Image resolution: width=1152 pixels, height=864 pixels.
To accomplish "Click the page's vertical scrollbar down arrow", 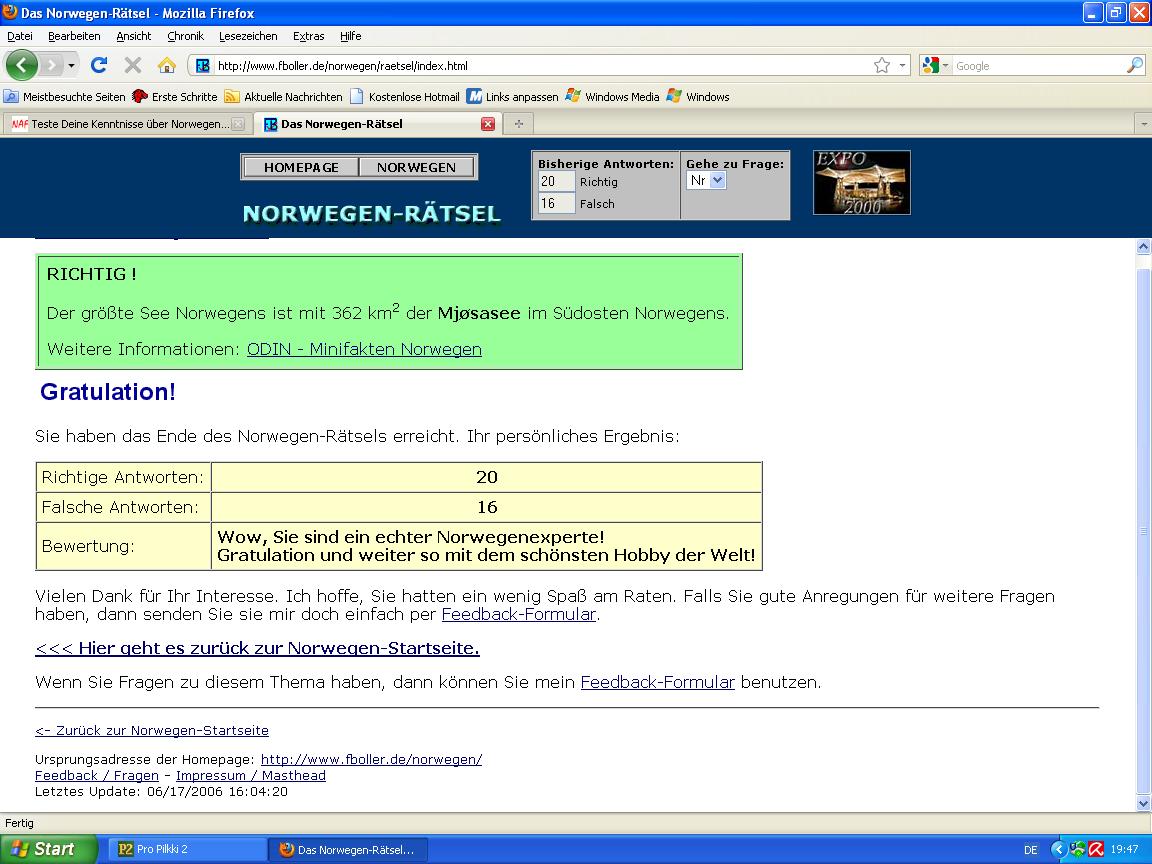I will (1143, 803).
